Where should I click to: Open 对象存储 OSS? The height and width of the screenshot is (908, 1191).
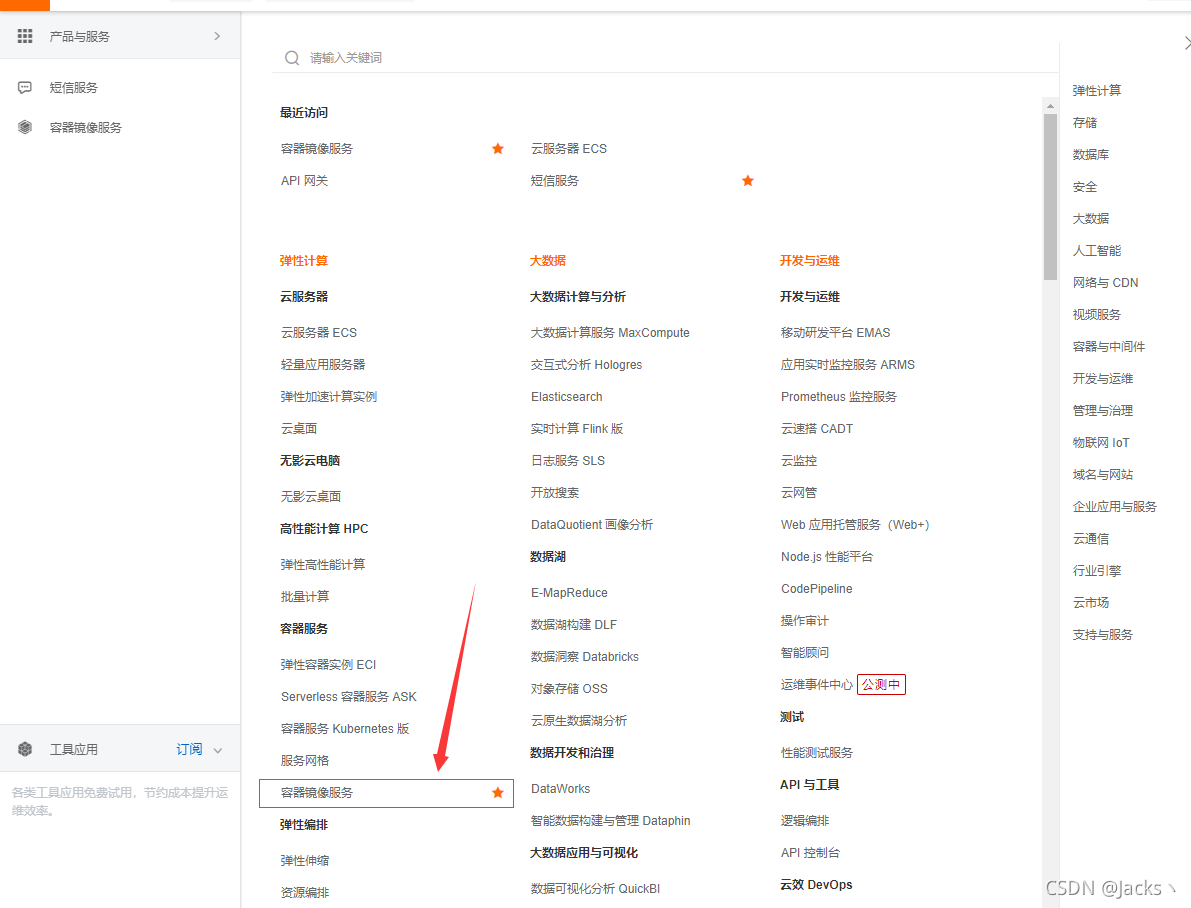569,688
